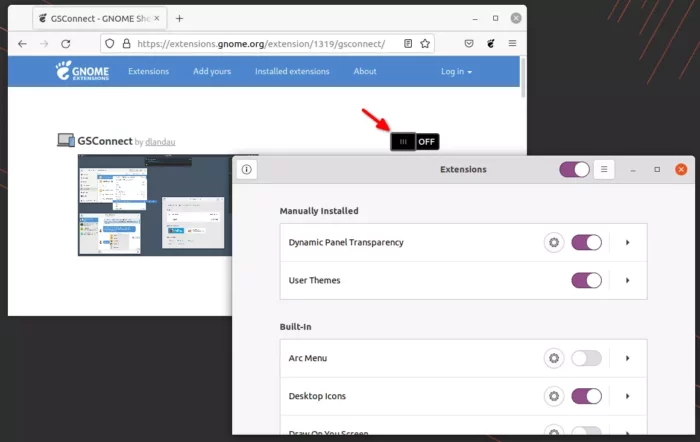This screenshot has width=700, height=442.
Task: Open author dlandau profile link
Action: coord(160,142)
